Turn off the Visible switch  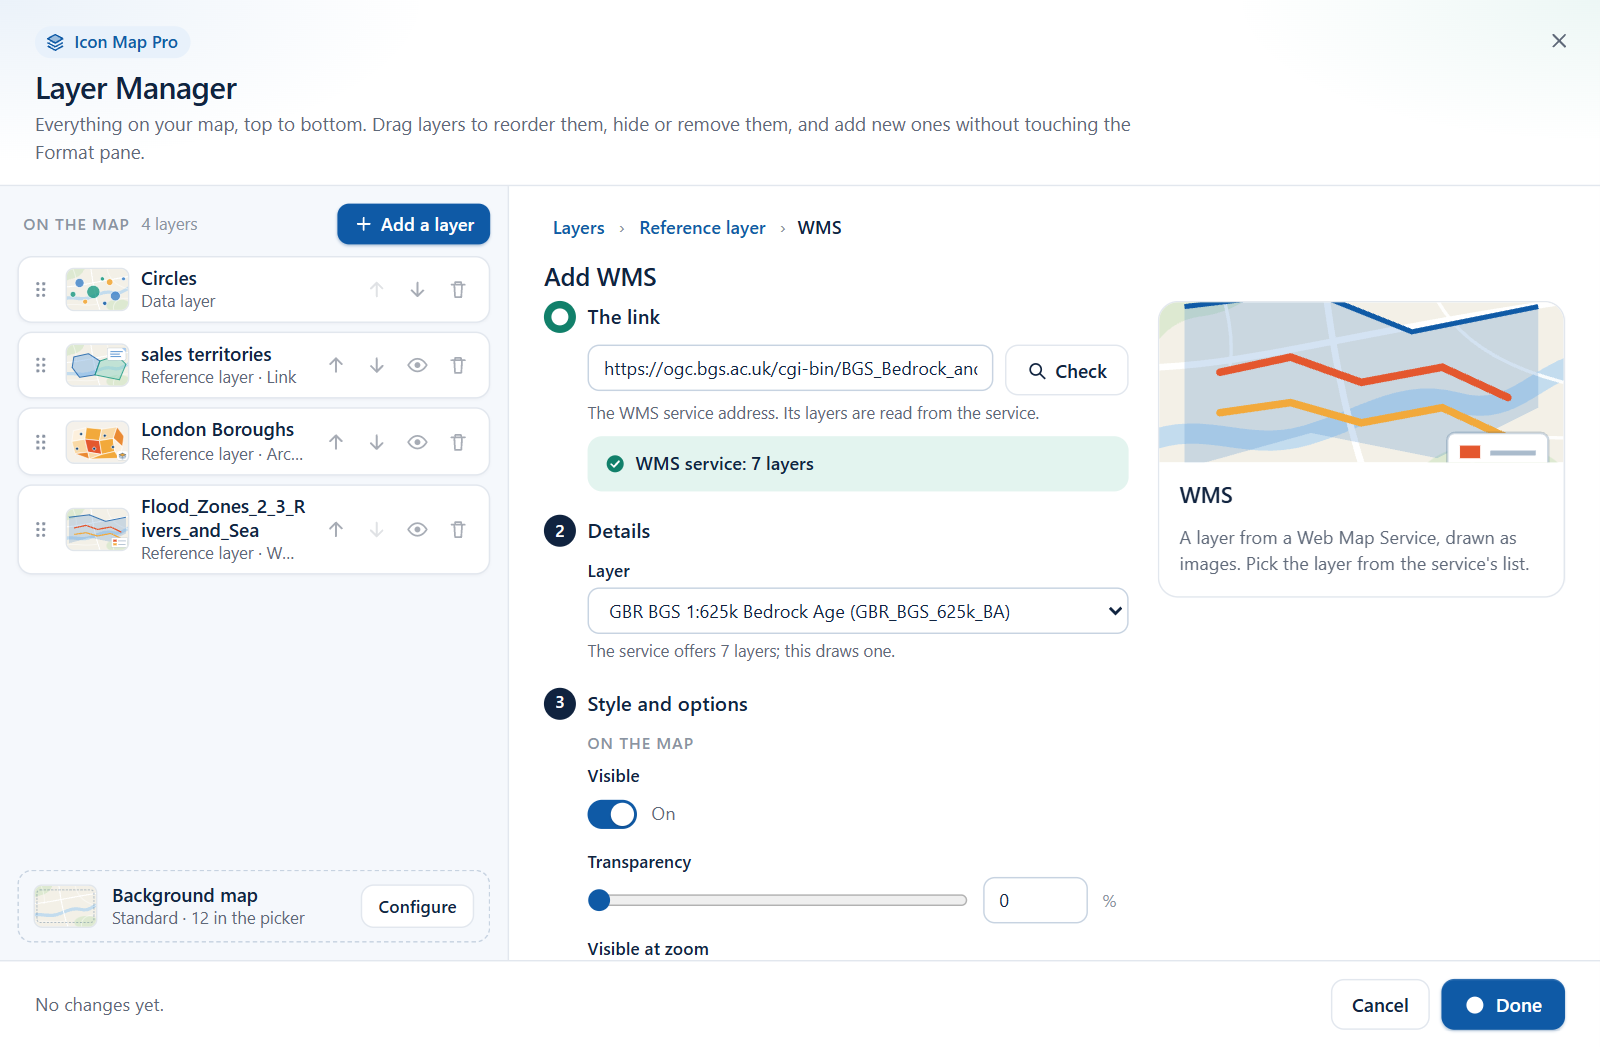click(612, 814)
